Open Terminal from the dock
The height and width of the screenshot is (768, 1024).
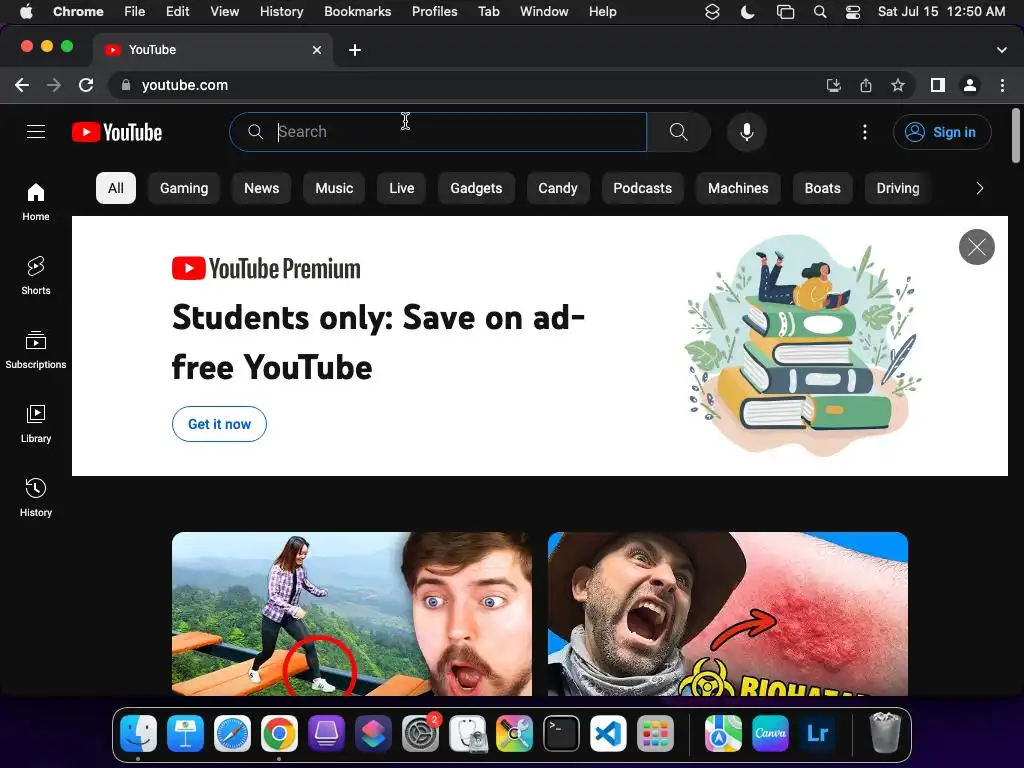(x=562, y=733)
